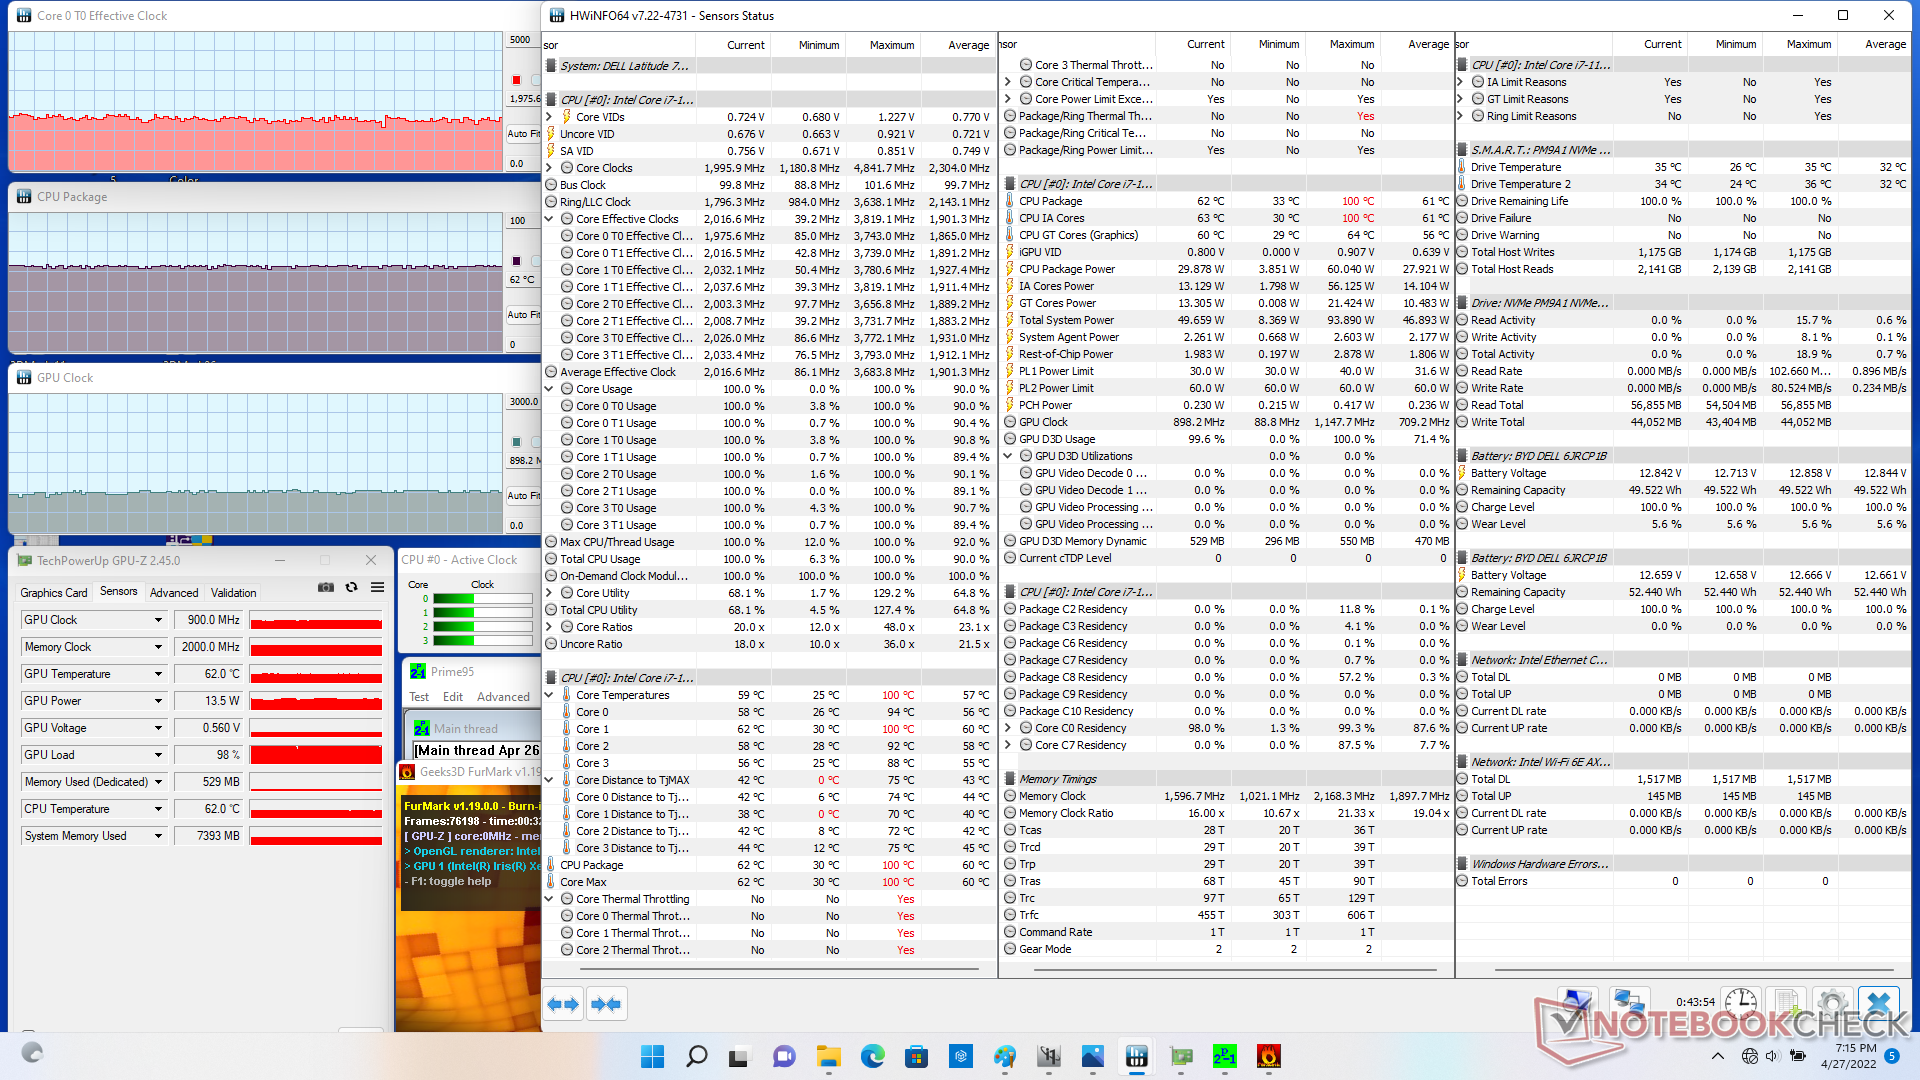Click Auto Fit in GPU Clock graph

tap(523, 495)
